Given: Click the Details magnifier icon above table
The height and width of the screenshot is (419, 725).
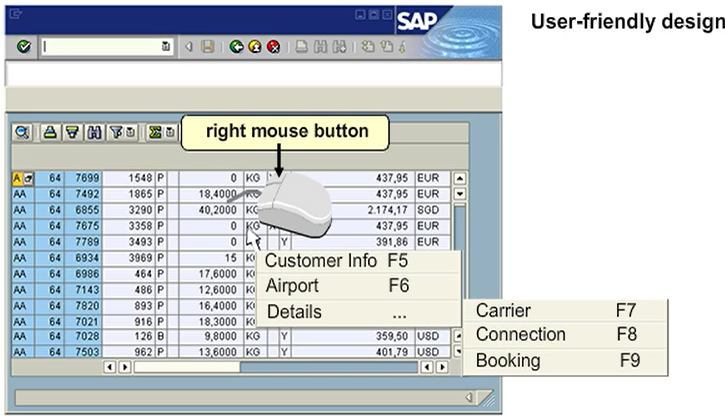Looking at the screenshot, I should point(22,132).
